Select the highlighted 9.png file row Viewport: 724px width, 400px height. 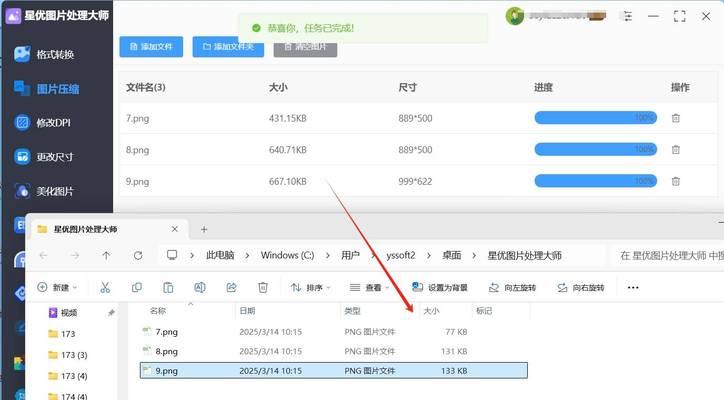pos(333,370)
